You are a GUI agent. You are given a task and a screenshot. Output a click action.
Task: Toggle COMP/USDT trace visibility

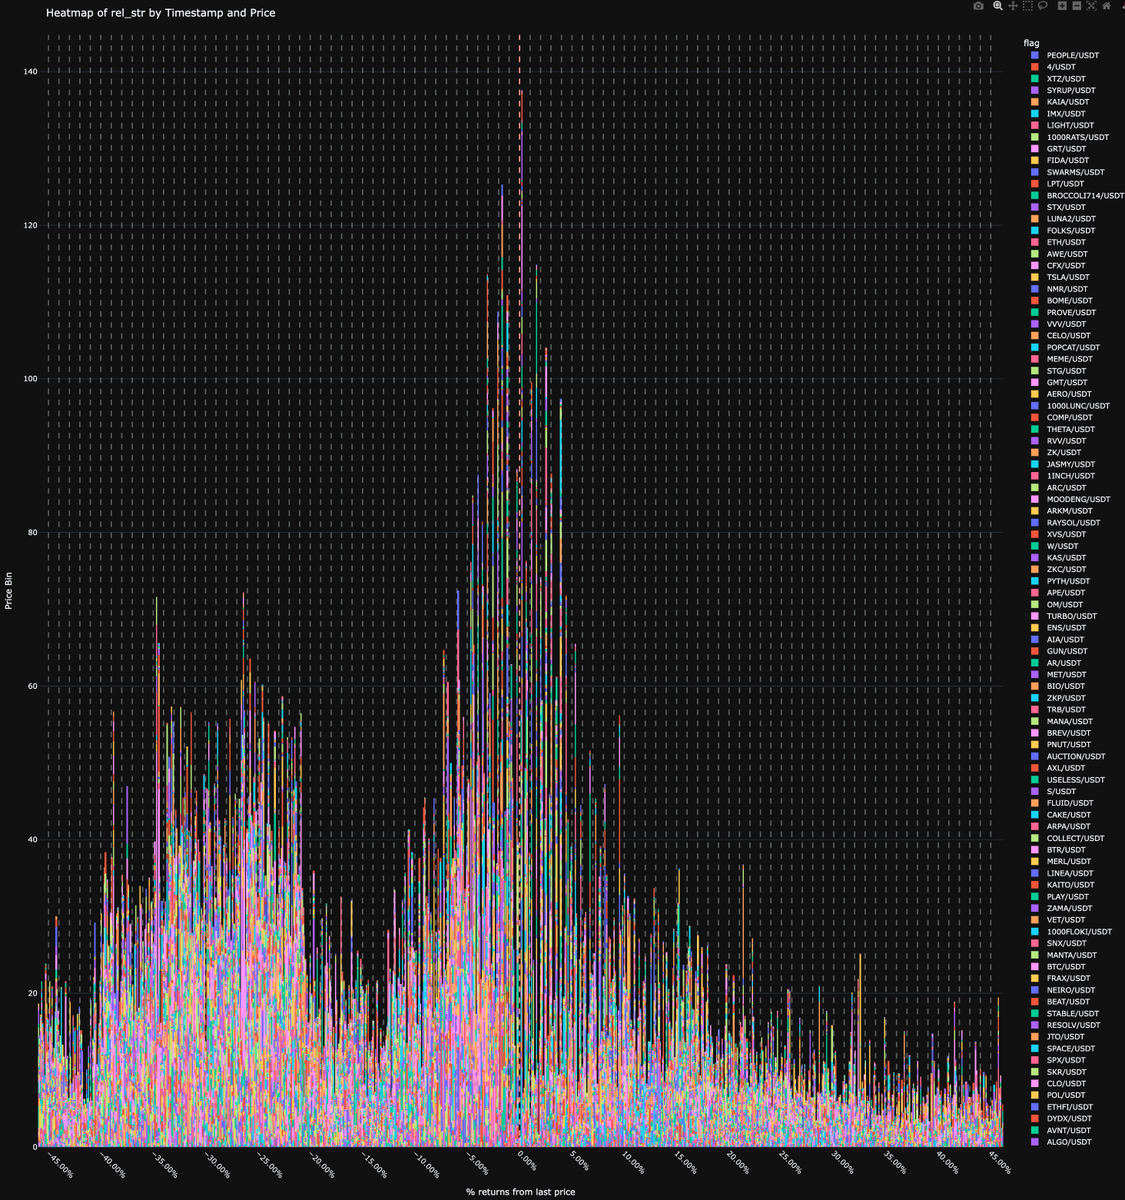tap(1060, 417)
